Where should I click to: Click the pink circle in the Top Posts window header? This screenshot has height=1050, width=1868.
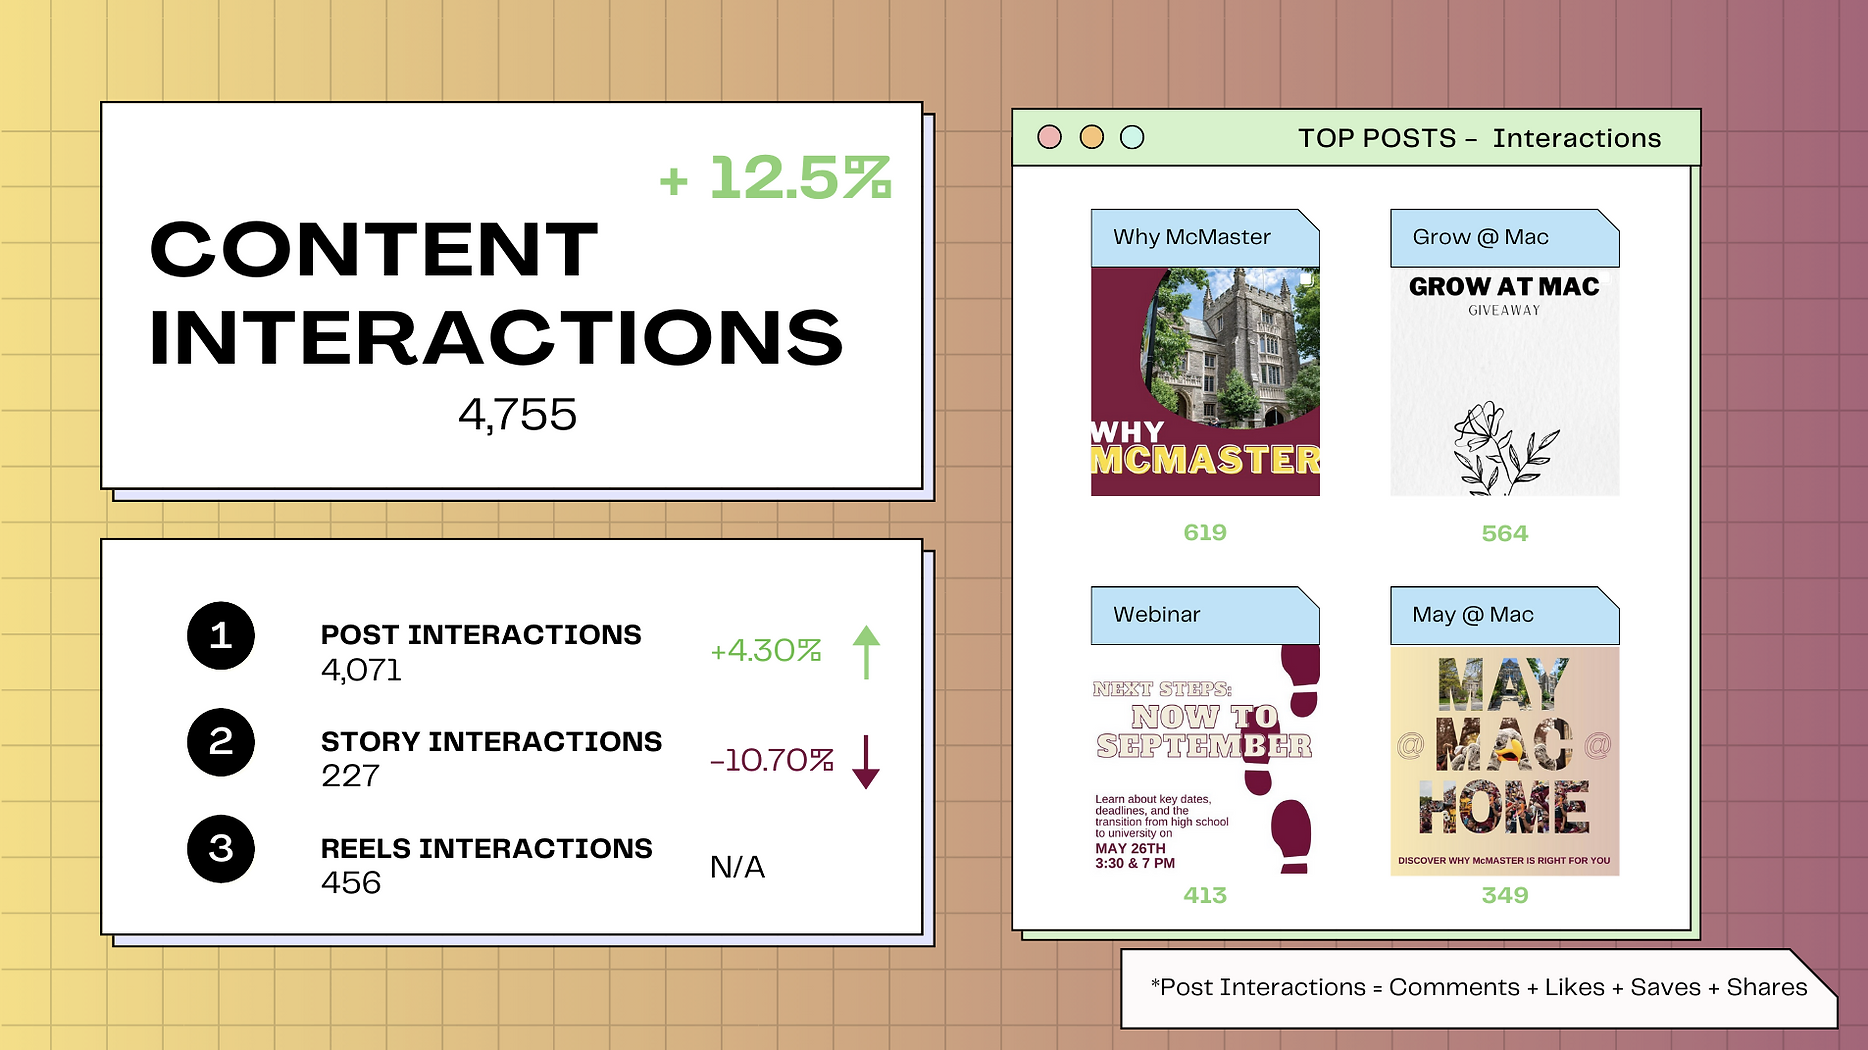[1049, 137]
